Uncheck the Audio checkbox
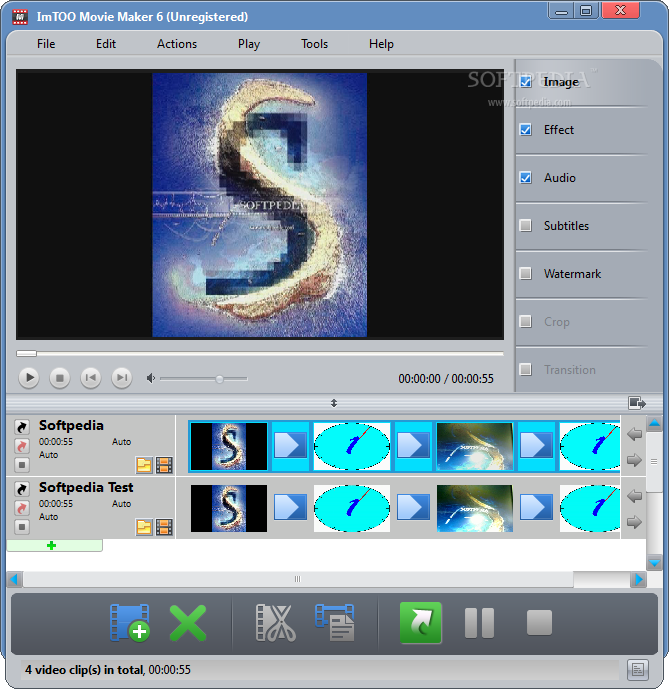The width and height of the screenshot is (669, 689). point(526,178)
